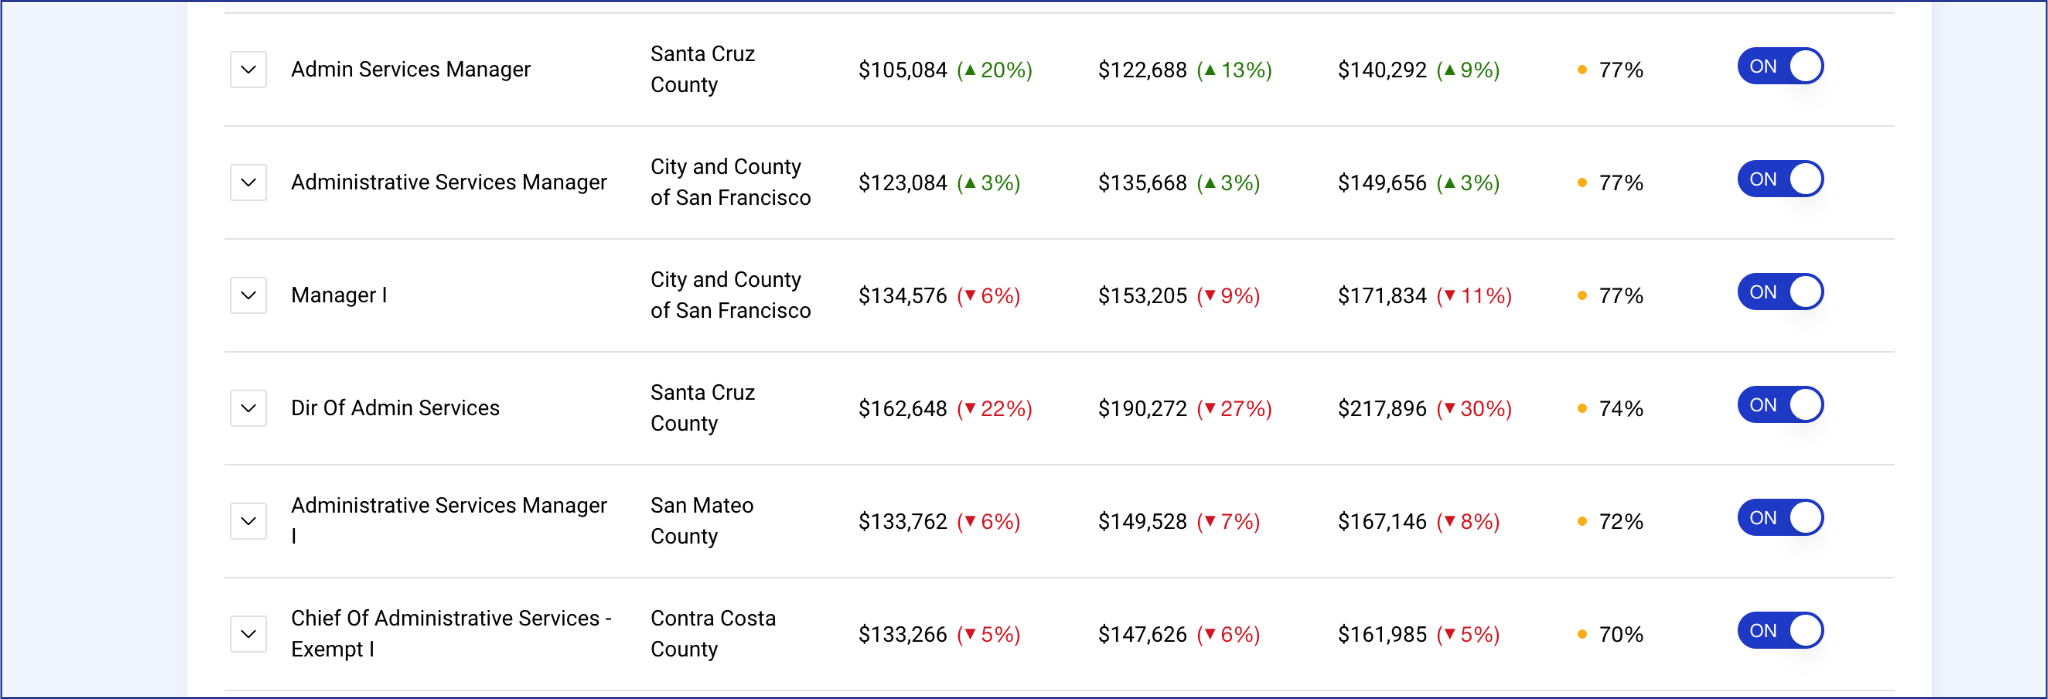Toggle off Admin Services Manager switch
This screenshot has height=699, width=2048.
pyautogui.click(x=1780, y=67)
